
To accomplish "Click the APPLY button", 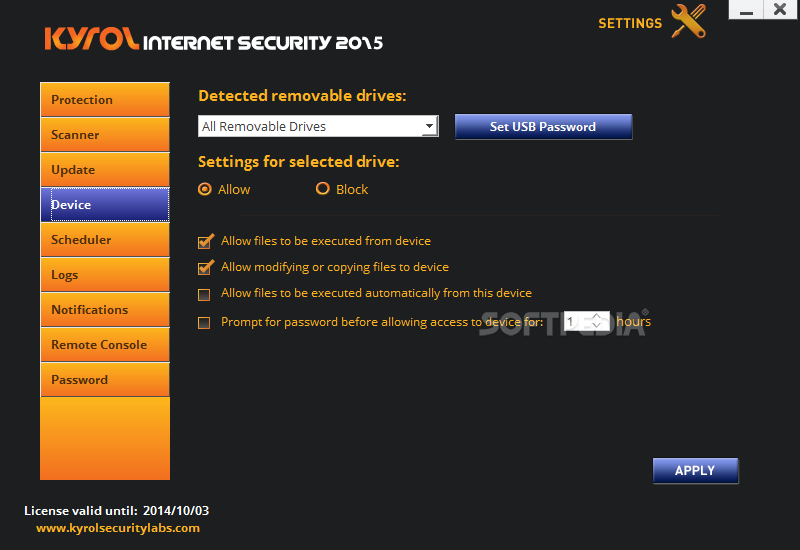I will point(695,470).
